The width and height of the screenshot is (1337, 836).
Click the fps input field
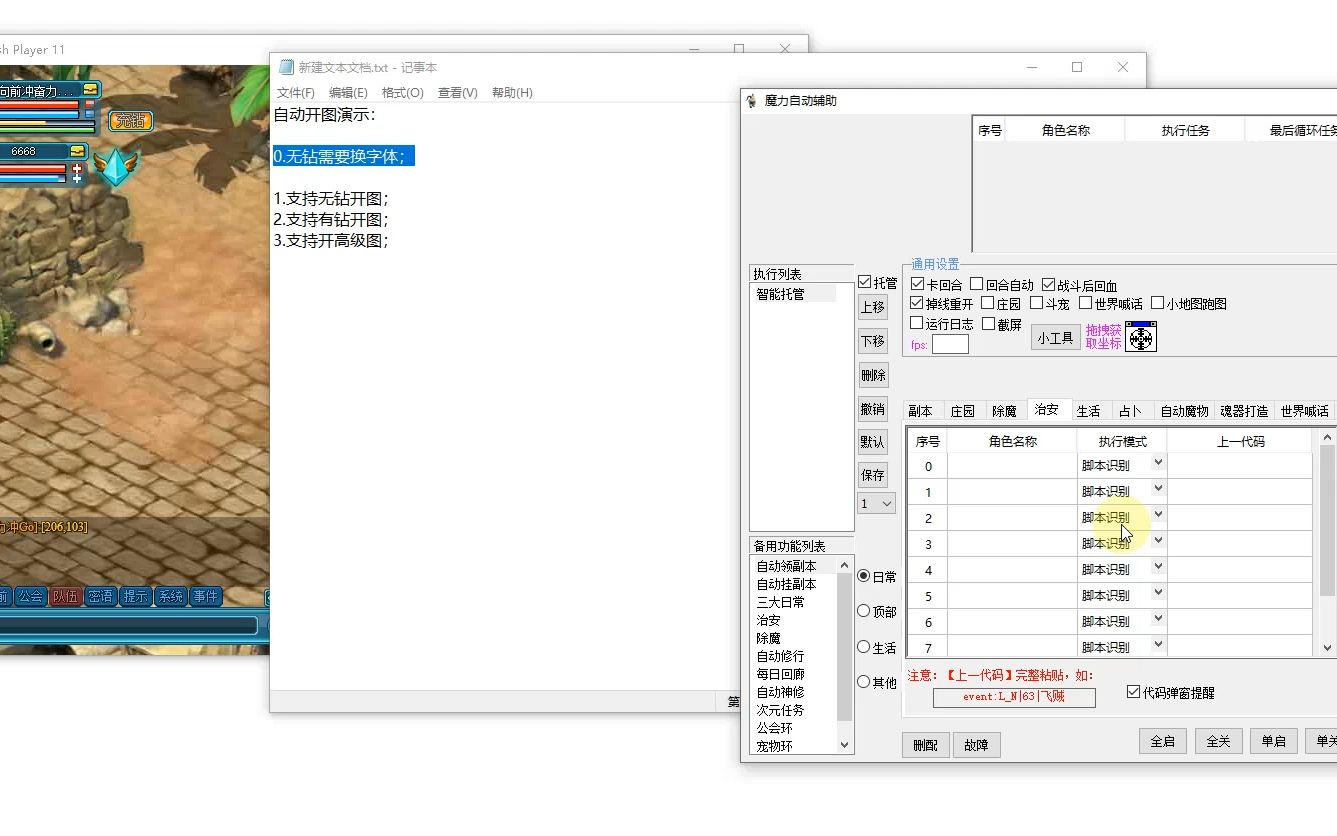[950, 344]
